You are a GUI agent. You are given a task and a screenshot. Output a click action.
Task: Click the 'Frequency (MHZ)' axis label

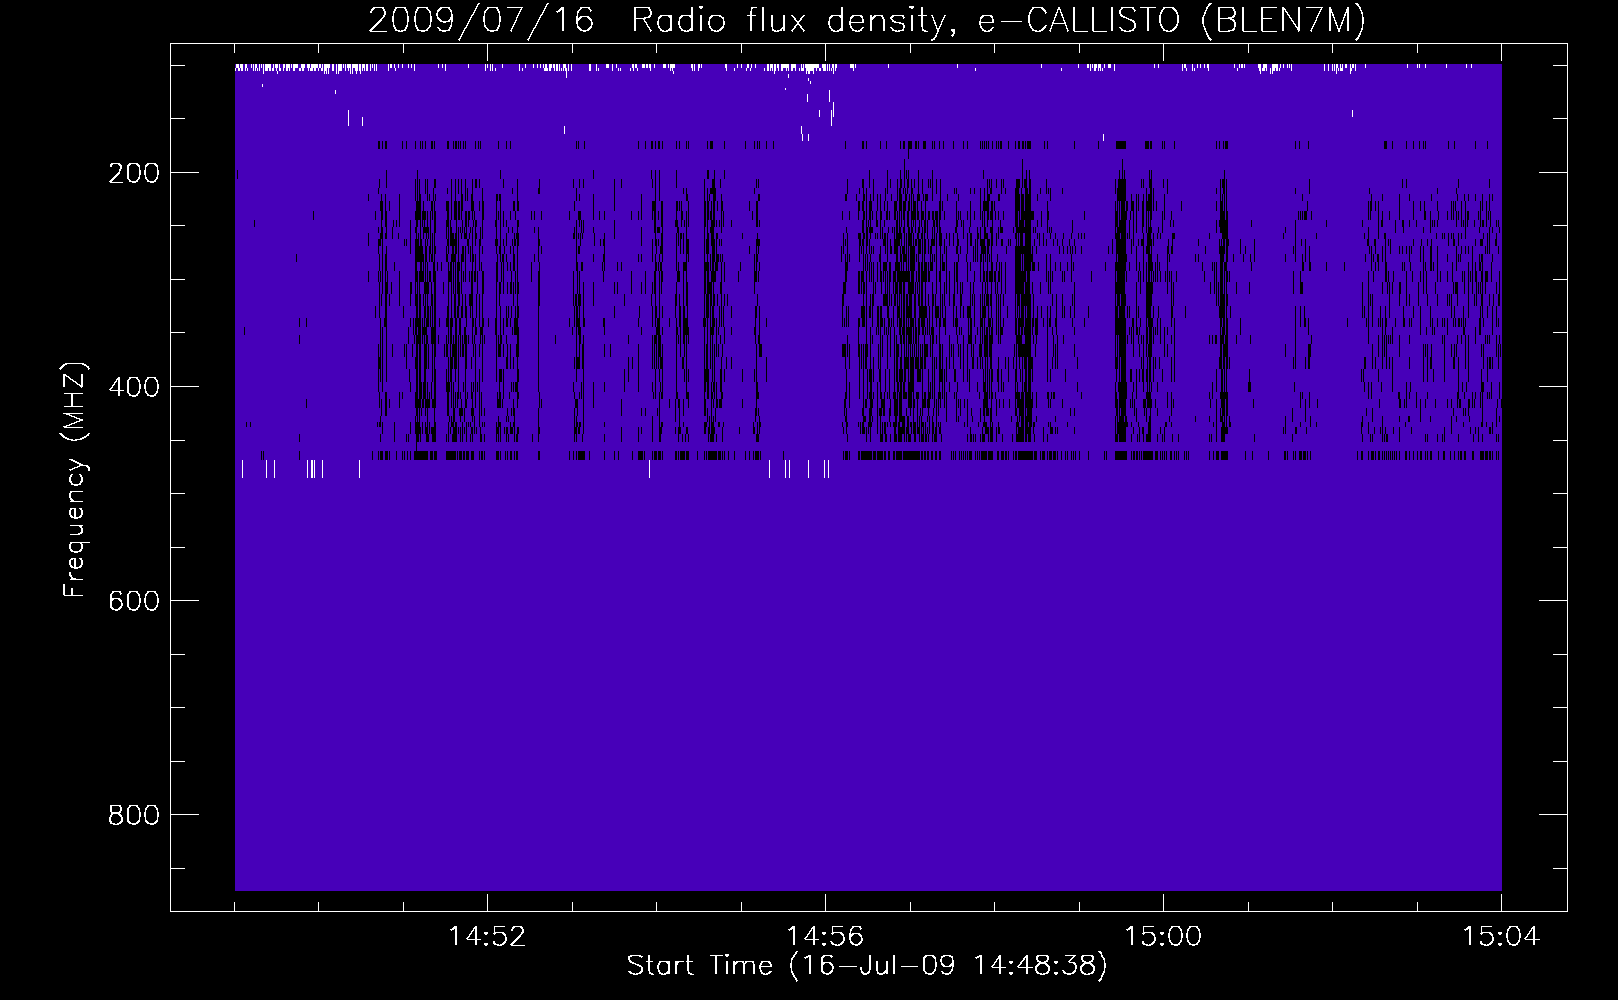point(76,480)
